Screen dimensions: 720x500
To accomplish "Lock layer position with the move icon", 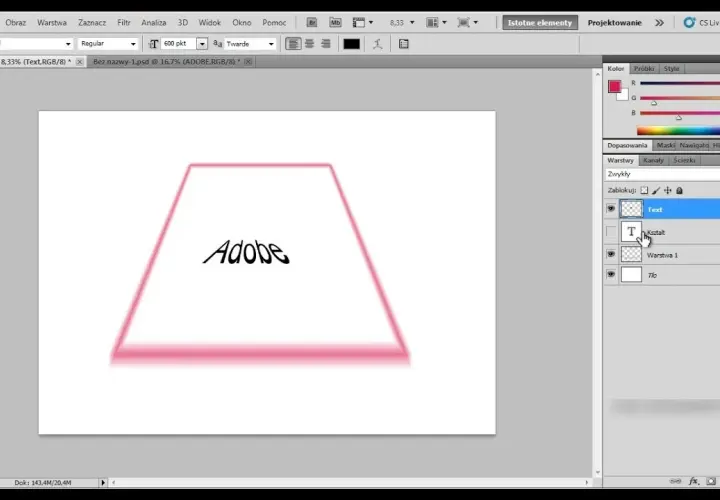I will pyautogui.click(x=668, y=190).
